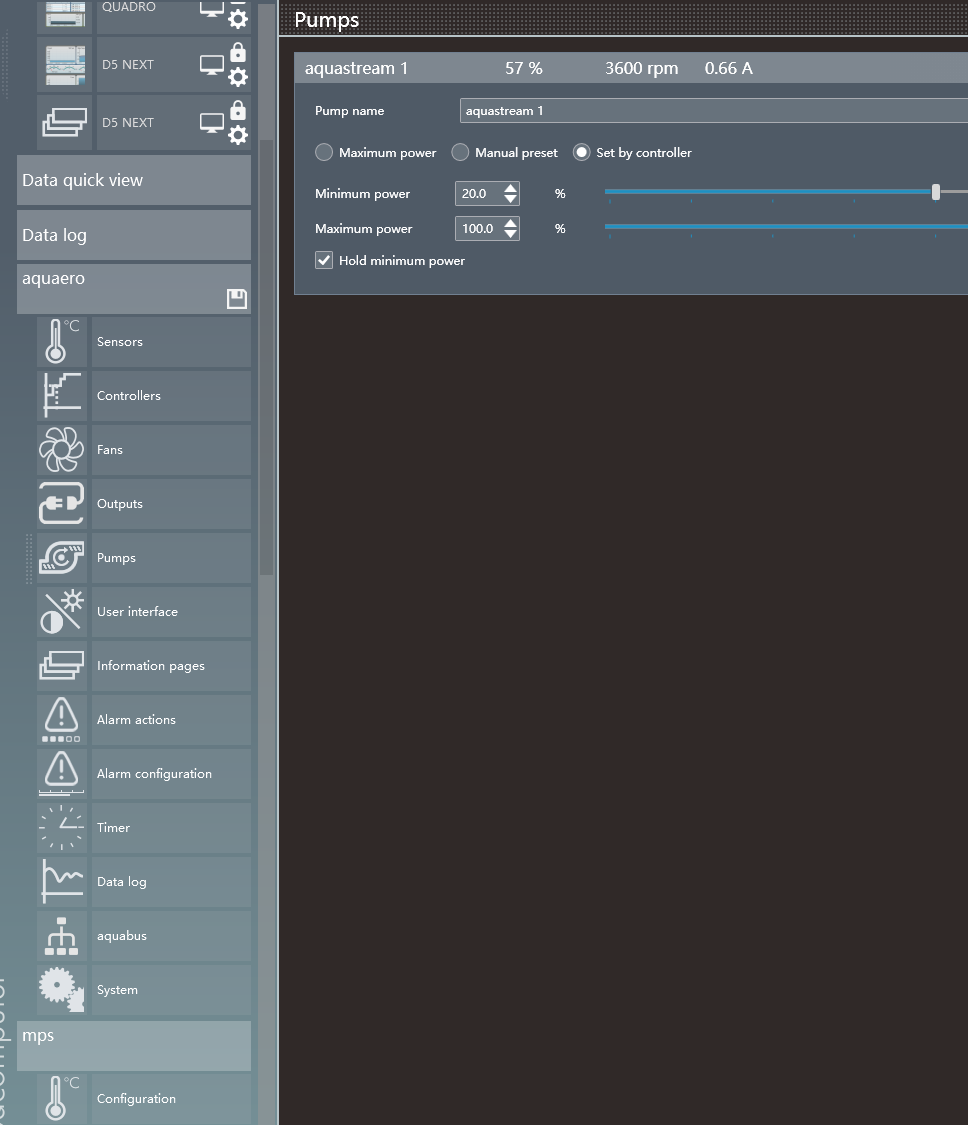Decrease Maximum power with the down arrow
Viewport: 968px width, 1125px height.
510,234
